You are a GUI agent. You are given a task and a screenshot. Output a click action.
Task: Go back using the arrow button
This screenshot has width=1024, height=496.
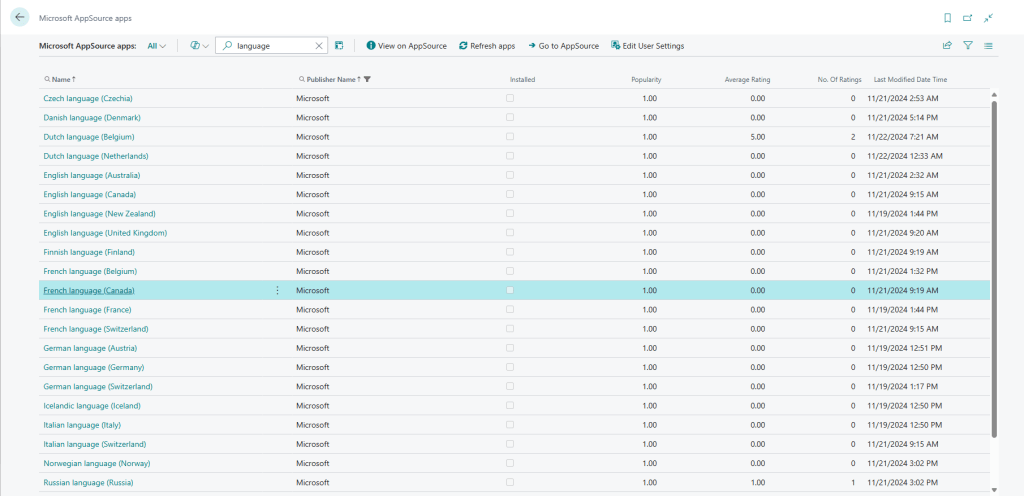(x=20, y=18)
